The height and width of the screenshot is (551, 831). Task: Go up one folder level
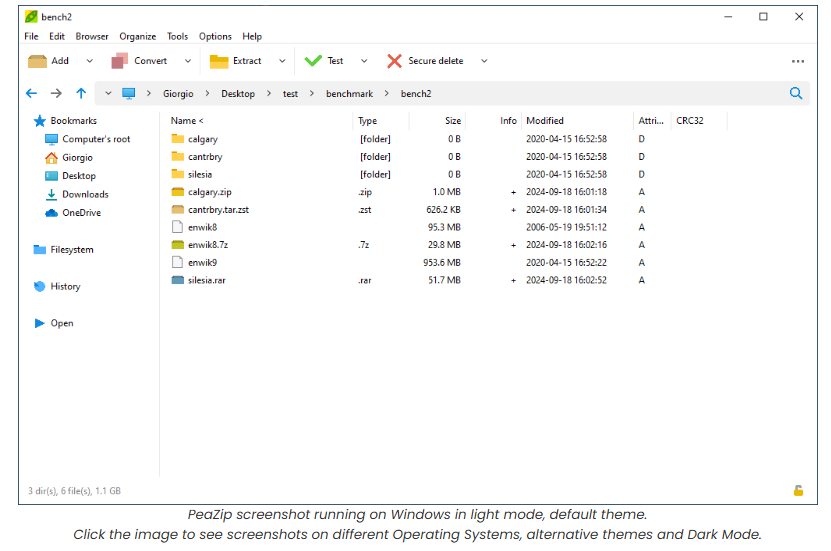81,94
